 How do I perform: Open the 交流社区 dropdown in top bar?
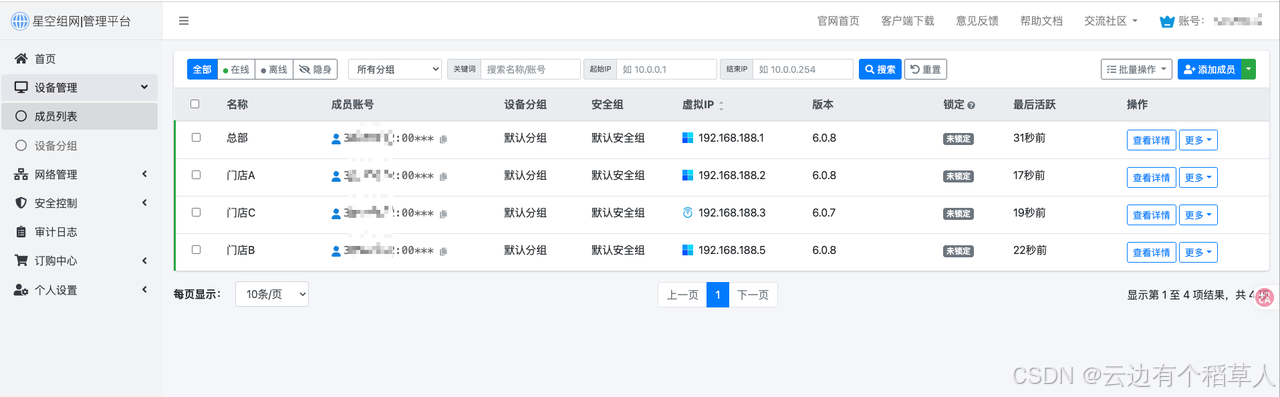coord(1110,21)
